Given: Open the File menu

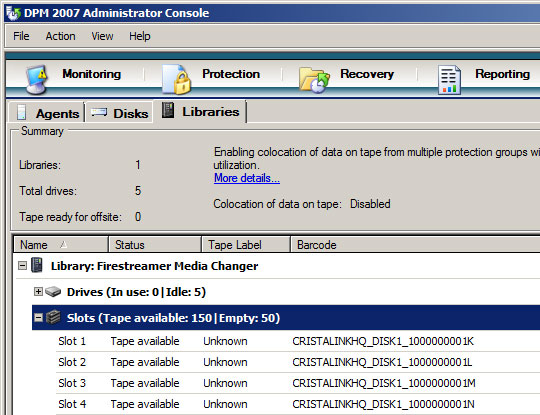Looking at the screenshot, I should [x=21, y=36].
